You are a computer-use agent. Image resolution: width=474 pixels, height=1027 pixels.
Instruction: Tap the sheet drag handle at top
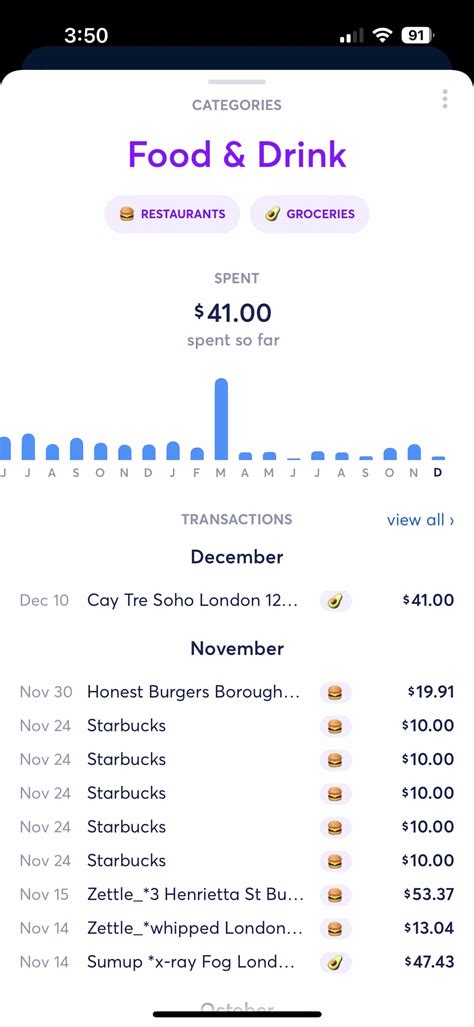click(237, 82)
